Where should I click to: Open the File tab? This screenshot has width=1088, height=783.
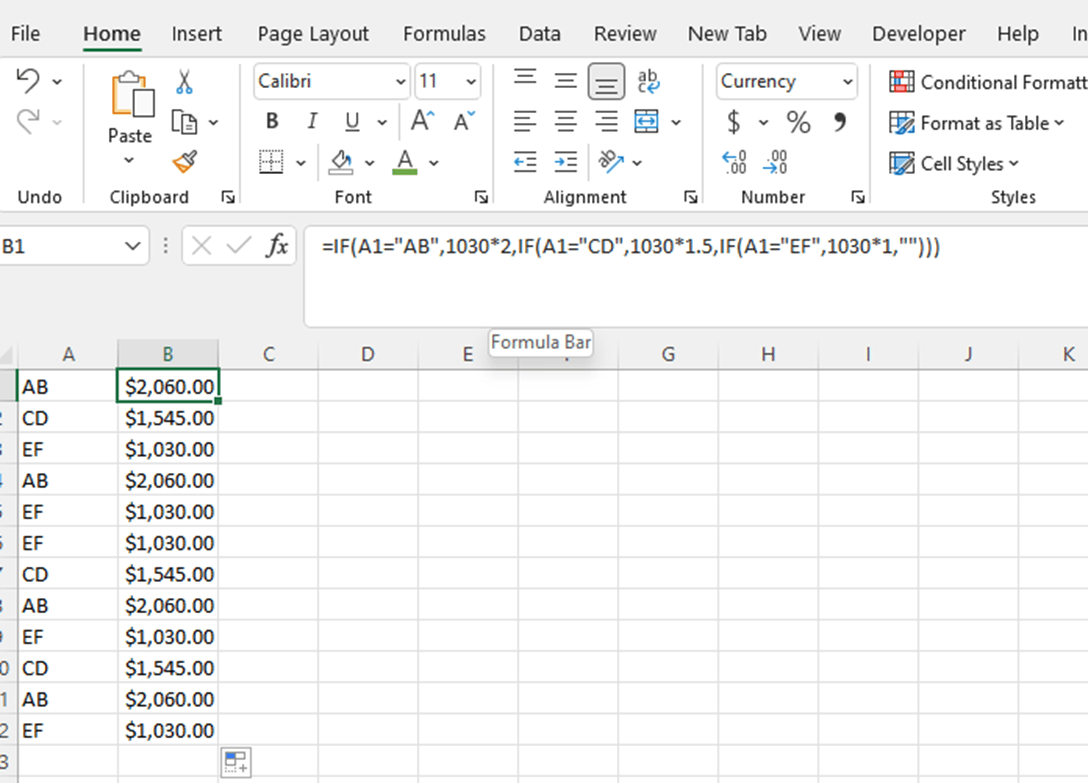(26, 33)
